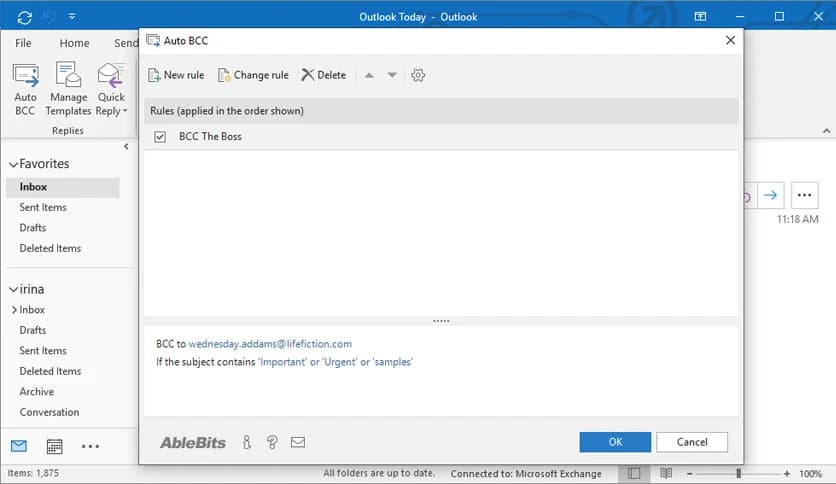Open the Auto BCC ribbon tool
The height and width of the screenshot is (484, 836).
(25, 89)
